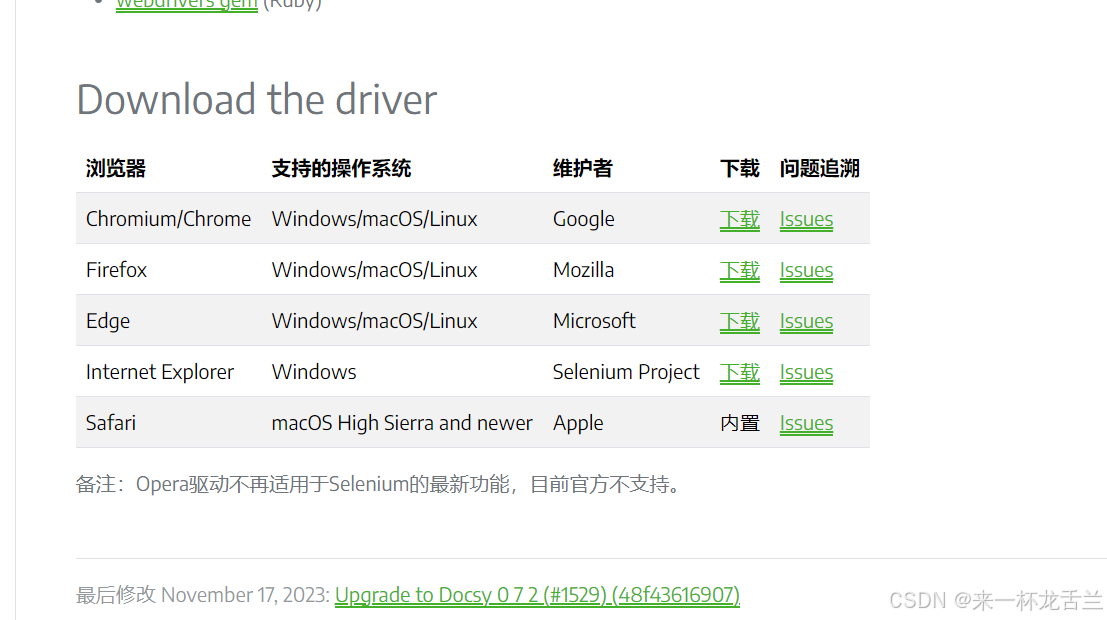Click the 浏览器 column header
This screenshot has width=1107, height=620.
point(116,168)
